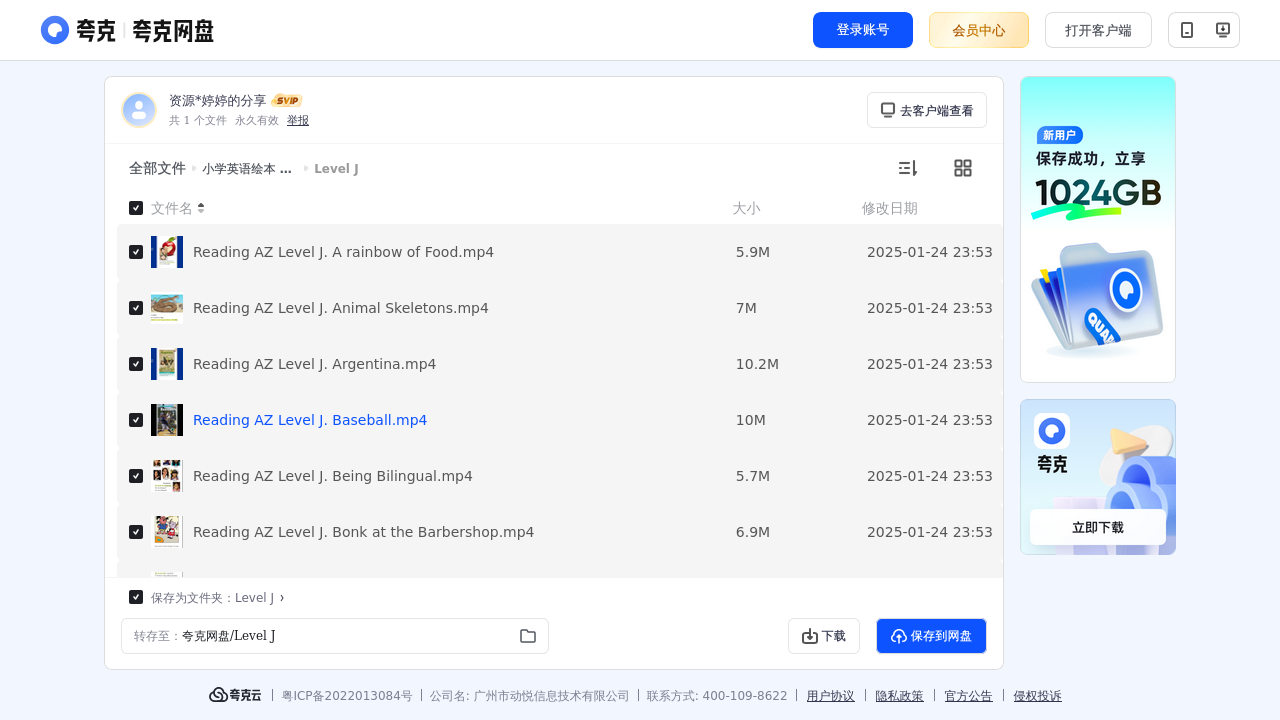Toggle the select-all checkbox beside 文件名
The height and width of the screenshot is (720, 1280).
click(136, 208)
